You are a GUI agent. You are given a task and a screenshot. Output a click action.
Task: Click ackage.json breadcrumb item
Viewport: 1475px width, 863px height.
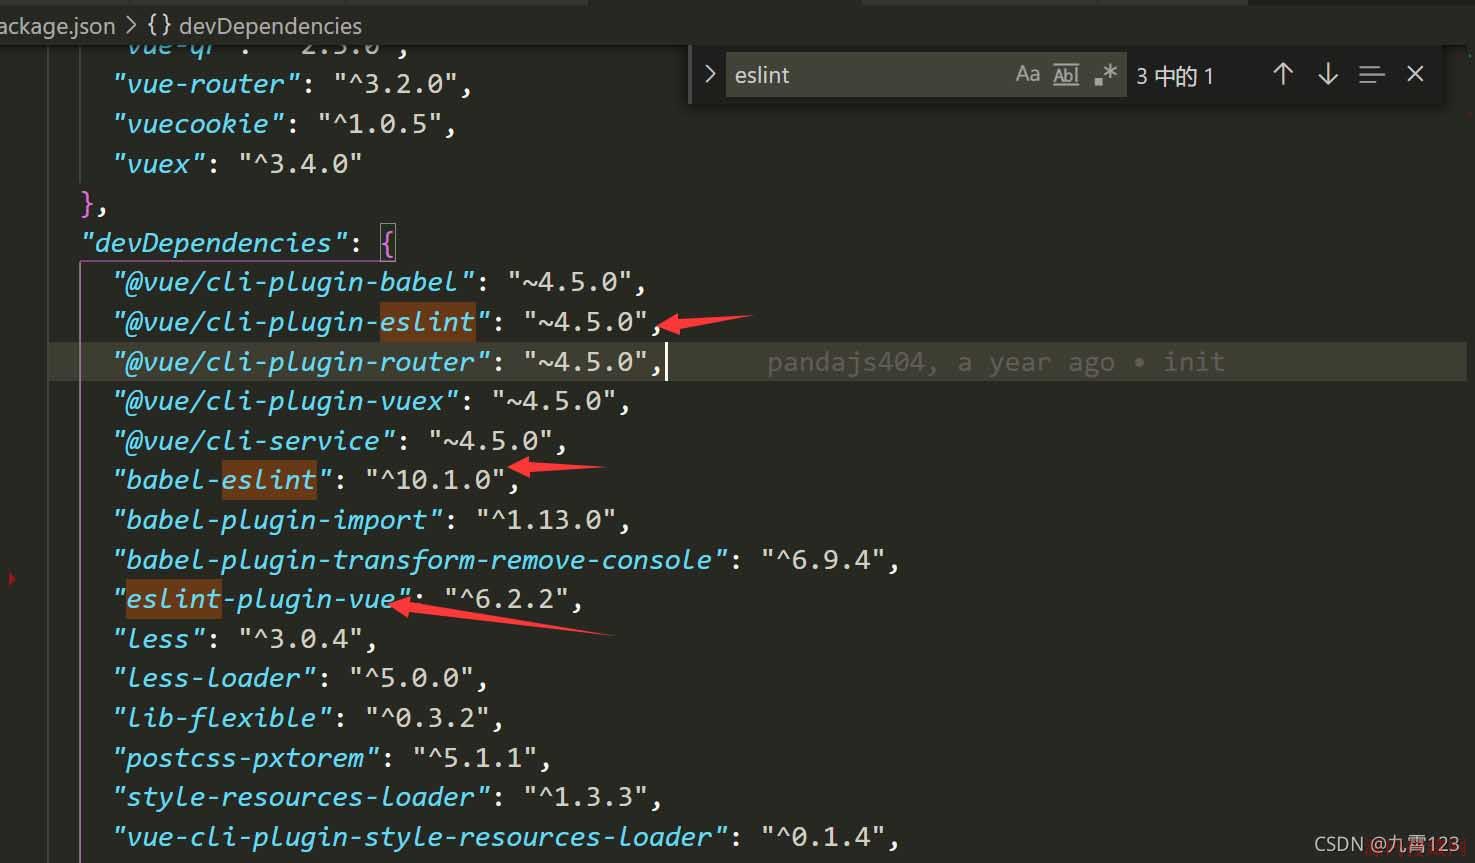pyautogui.click(x=57, y=25)
